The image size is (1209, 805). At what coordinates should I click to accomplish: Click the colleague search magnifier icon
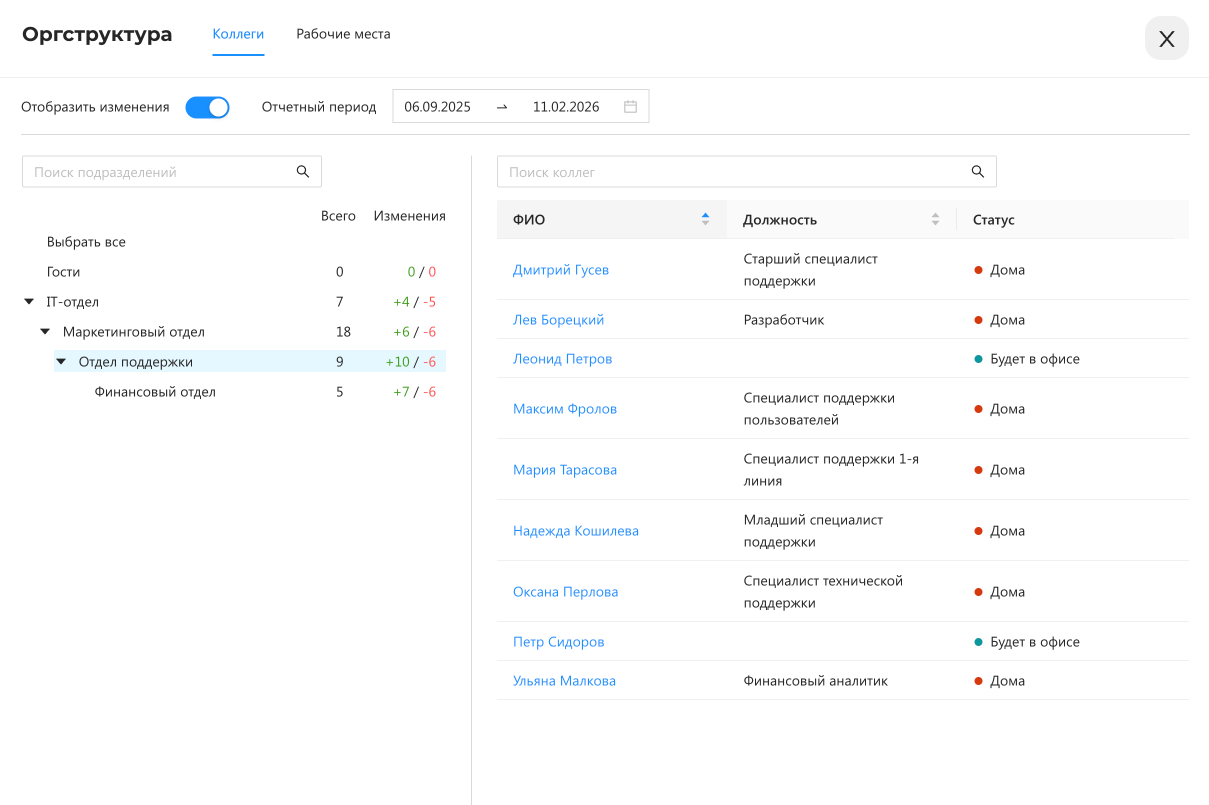point(978,172)
